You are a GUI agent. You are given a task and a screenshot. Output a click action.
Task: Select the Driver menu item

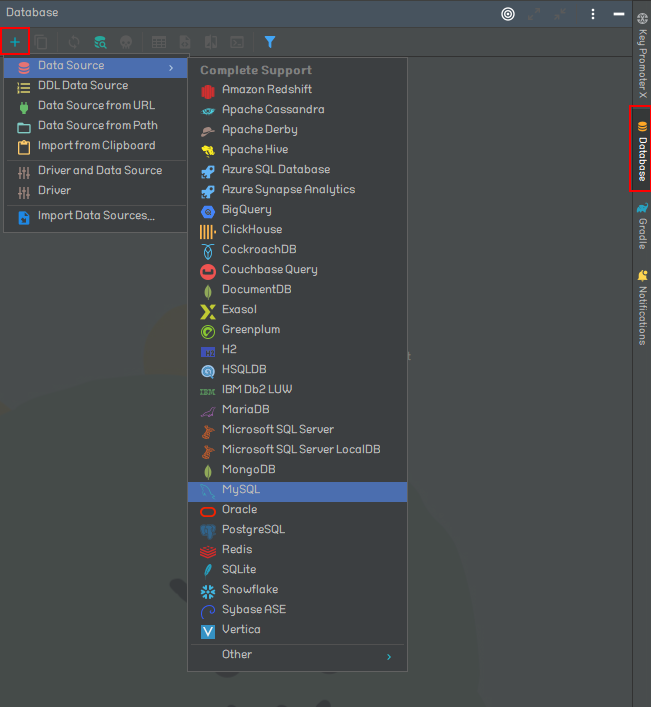pyautogui.click(x=96, y=191)
